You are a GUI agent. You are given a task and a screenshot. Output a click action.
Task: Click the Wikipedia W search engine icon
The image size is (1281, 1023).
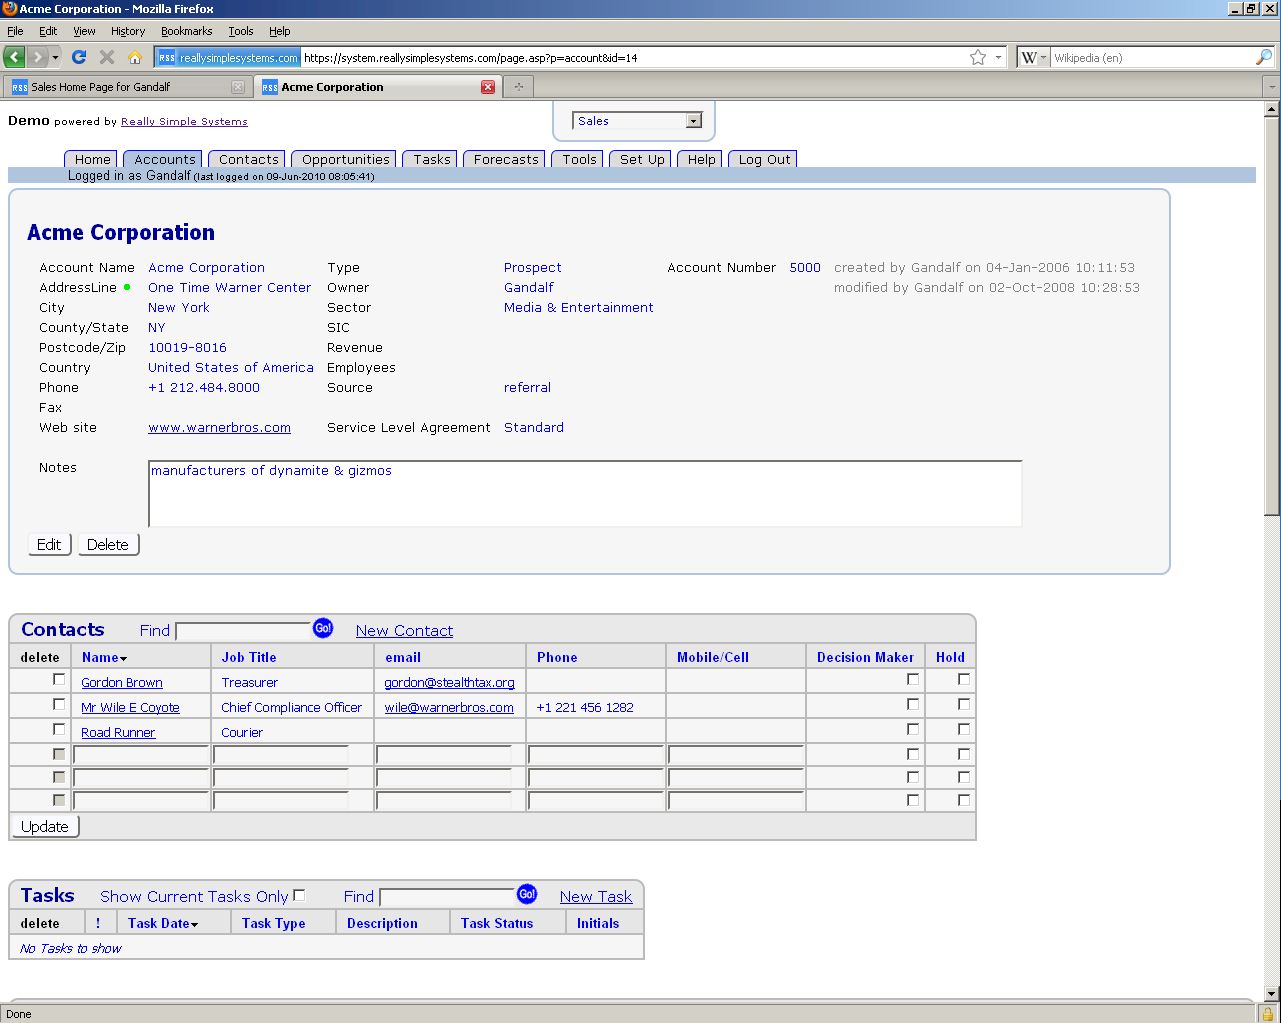[x=1029, y=57]
